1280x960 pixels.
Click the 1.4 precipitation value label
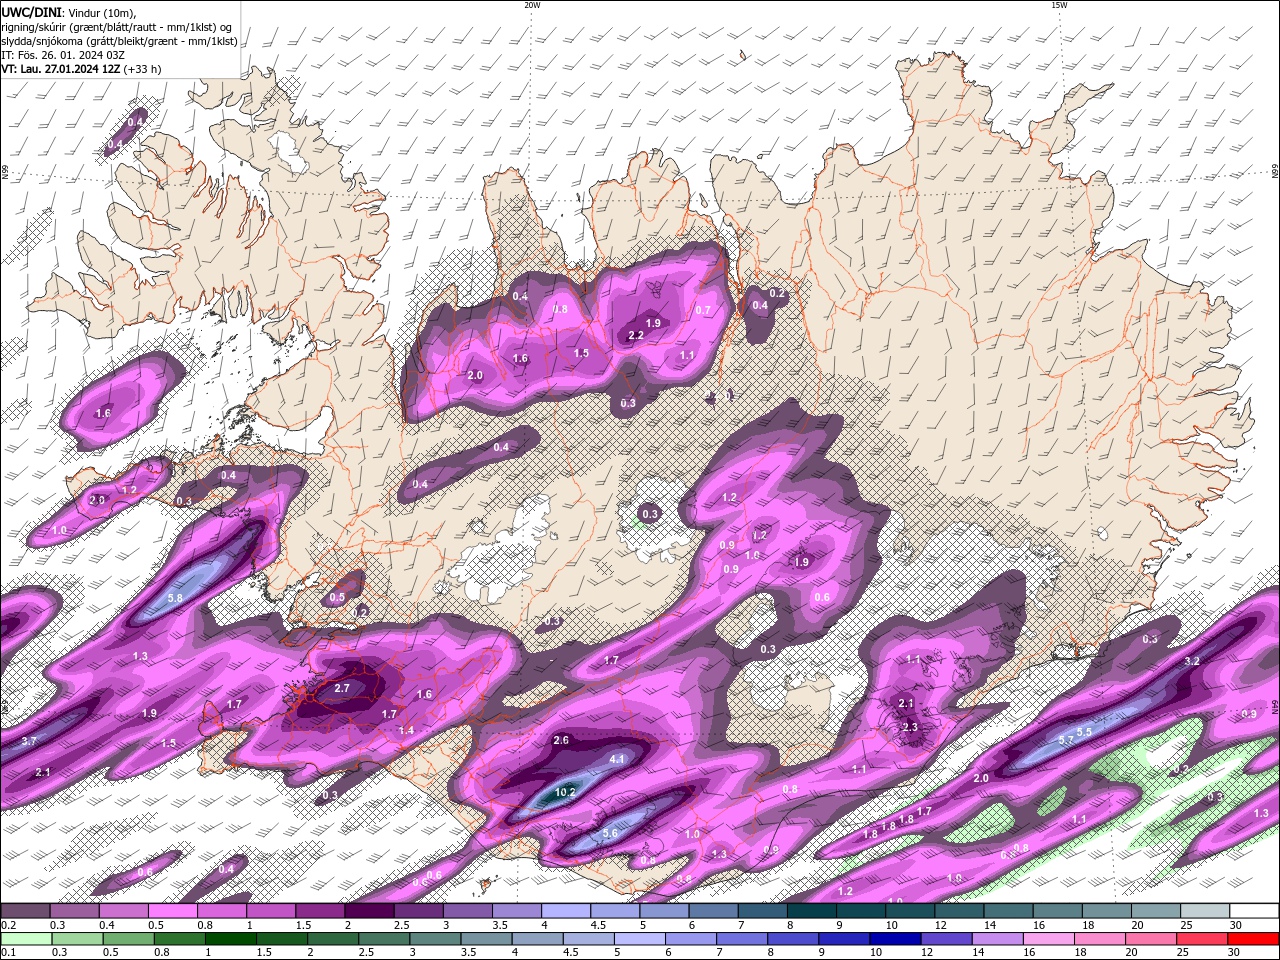click(x=406, y=731)
